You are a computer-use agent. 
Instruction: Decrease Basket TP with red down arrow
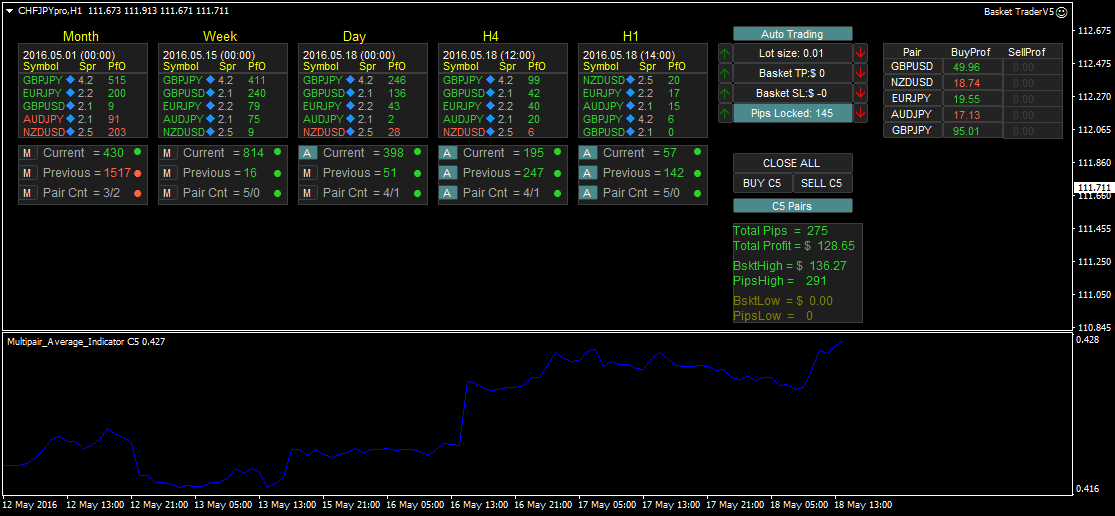(x=860, y=73)
